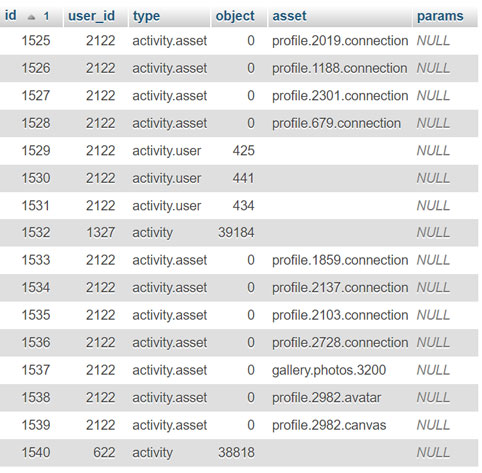Select the row with id 1525
Viewport: 482px width, 473px height.
[x=239, y=41]
